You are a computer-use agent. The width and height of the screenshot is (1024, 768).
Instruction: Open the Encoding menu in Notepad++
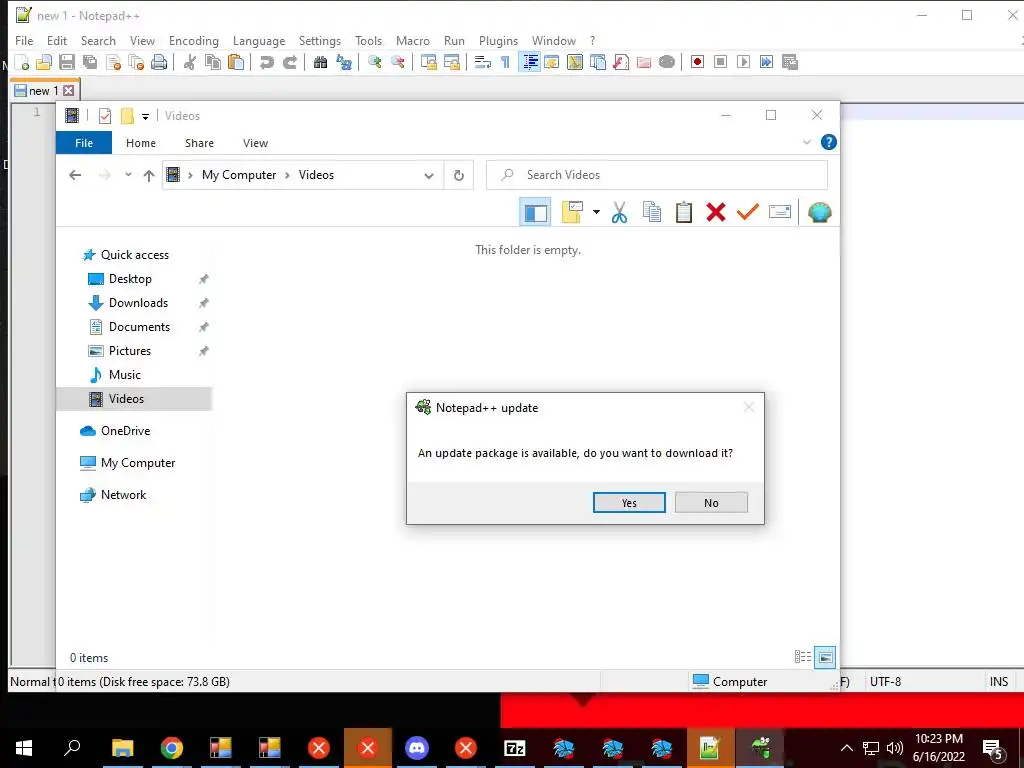[x=194, y=40]
